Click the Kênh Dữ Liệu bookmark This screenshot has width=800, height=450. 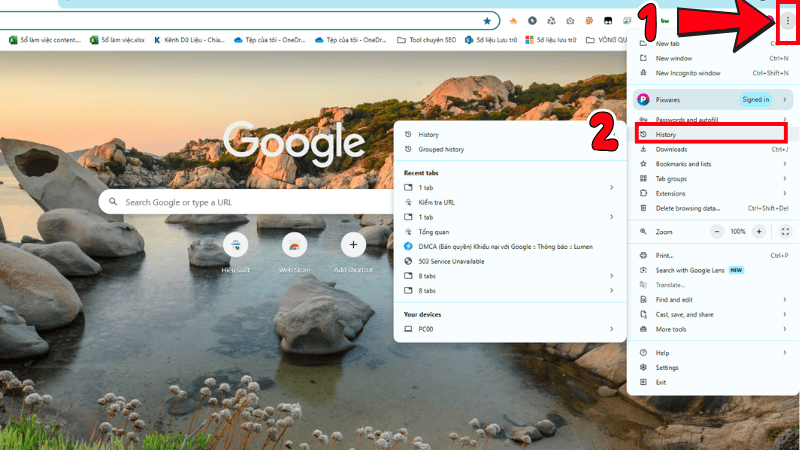(x=191, y=40)
